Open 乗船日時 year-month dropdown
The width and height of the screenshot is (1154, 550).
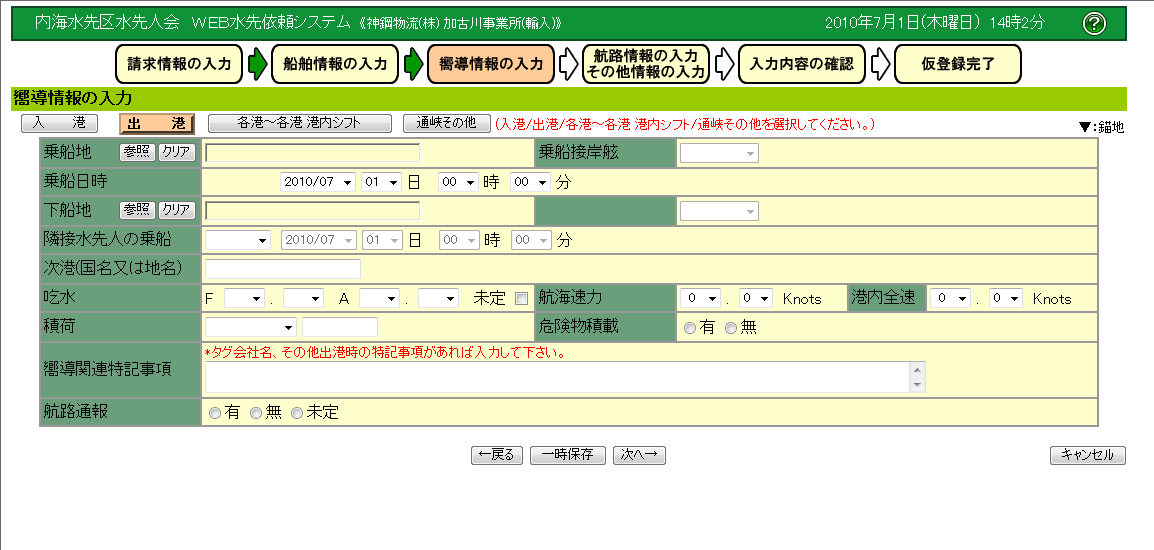point(318,182)
